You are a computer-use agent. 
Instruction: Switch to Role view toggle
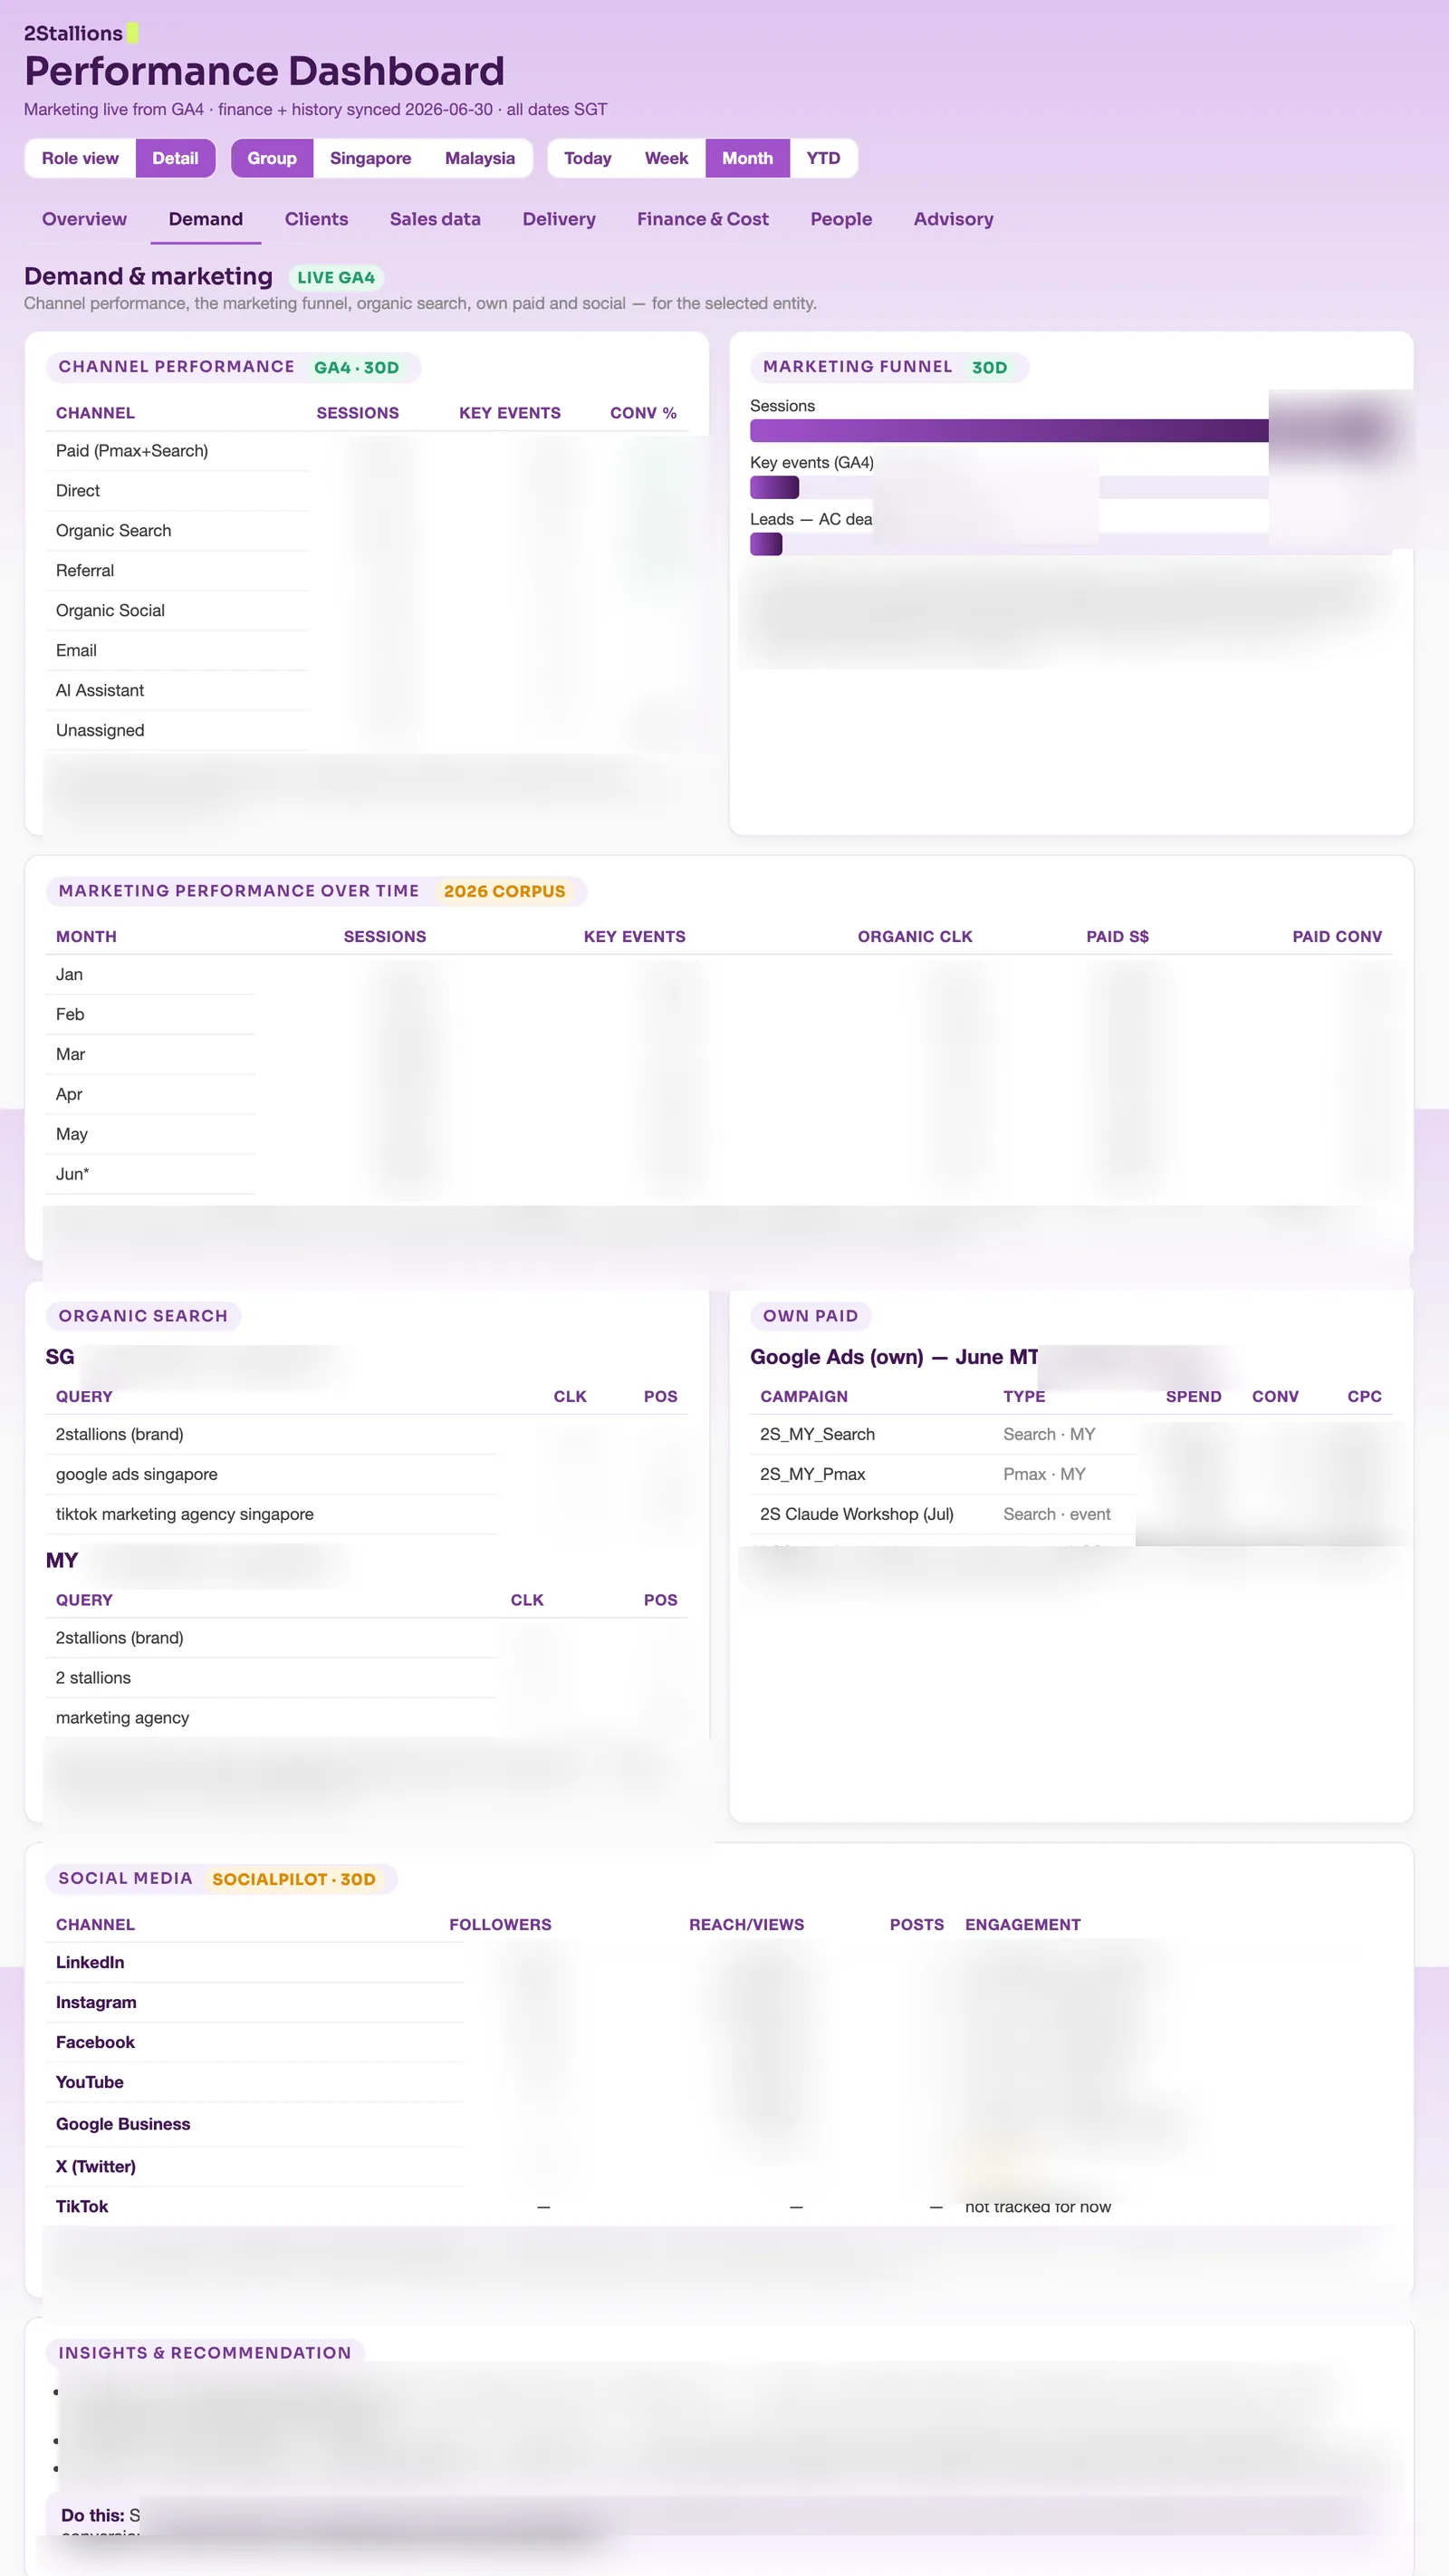coord(80,158)
